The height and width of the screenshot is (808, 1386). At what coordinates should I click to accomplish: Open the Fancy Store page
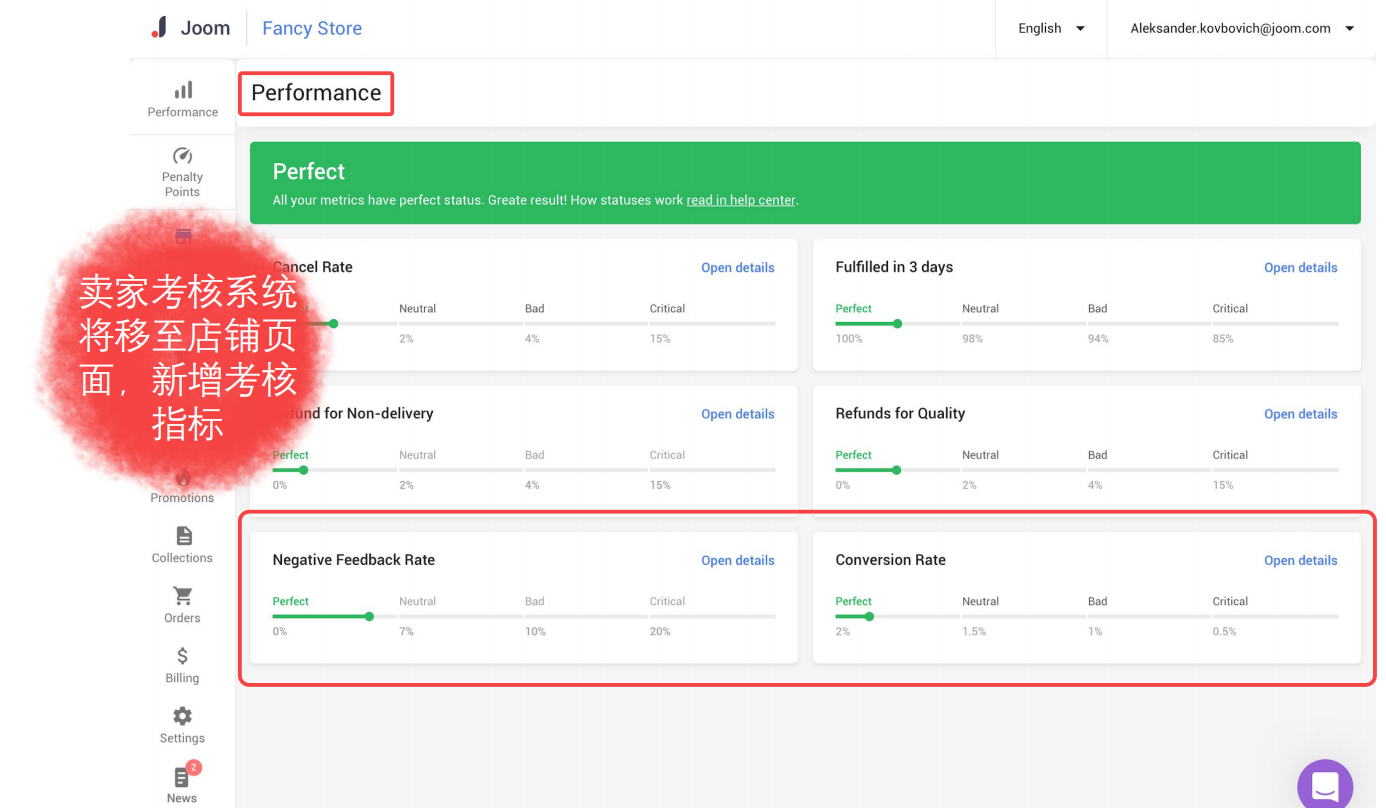point(311,28)
